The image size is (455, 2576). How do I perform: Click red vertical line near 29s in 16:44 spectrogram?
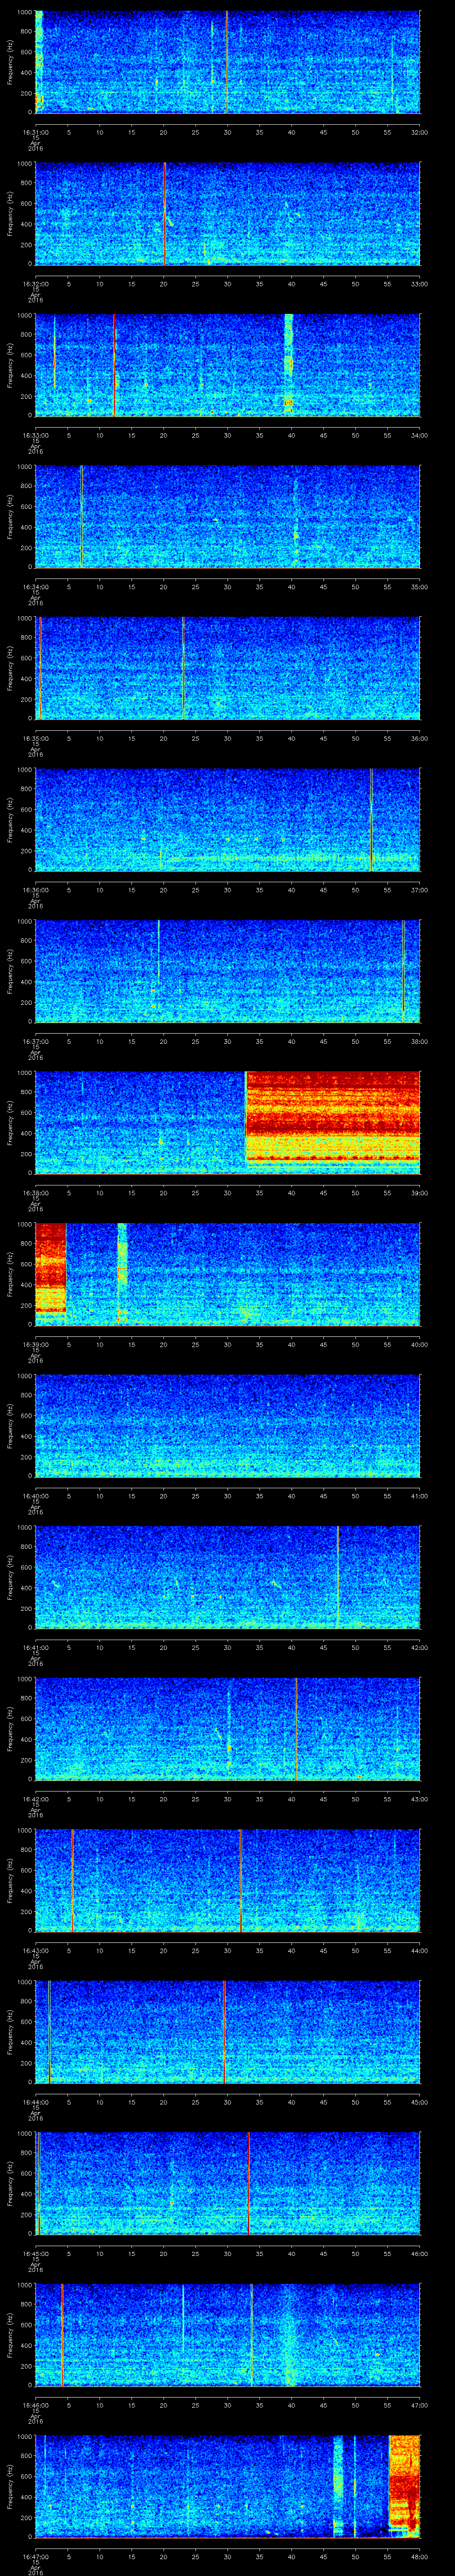click(224, 2032)
